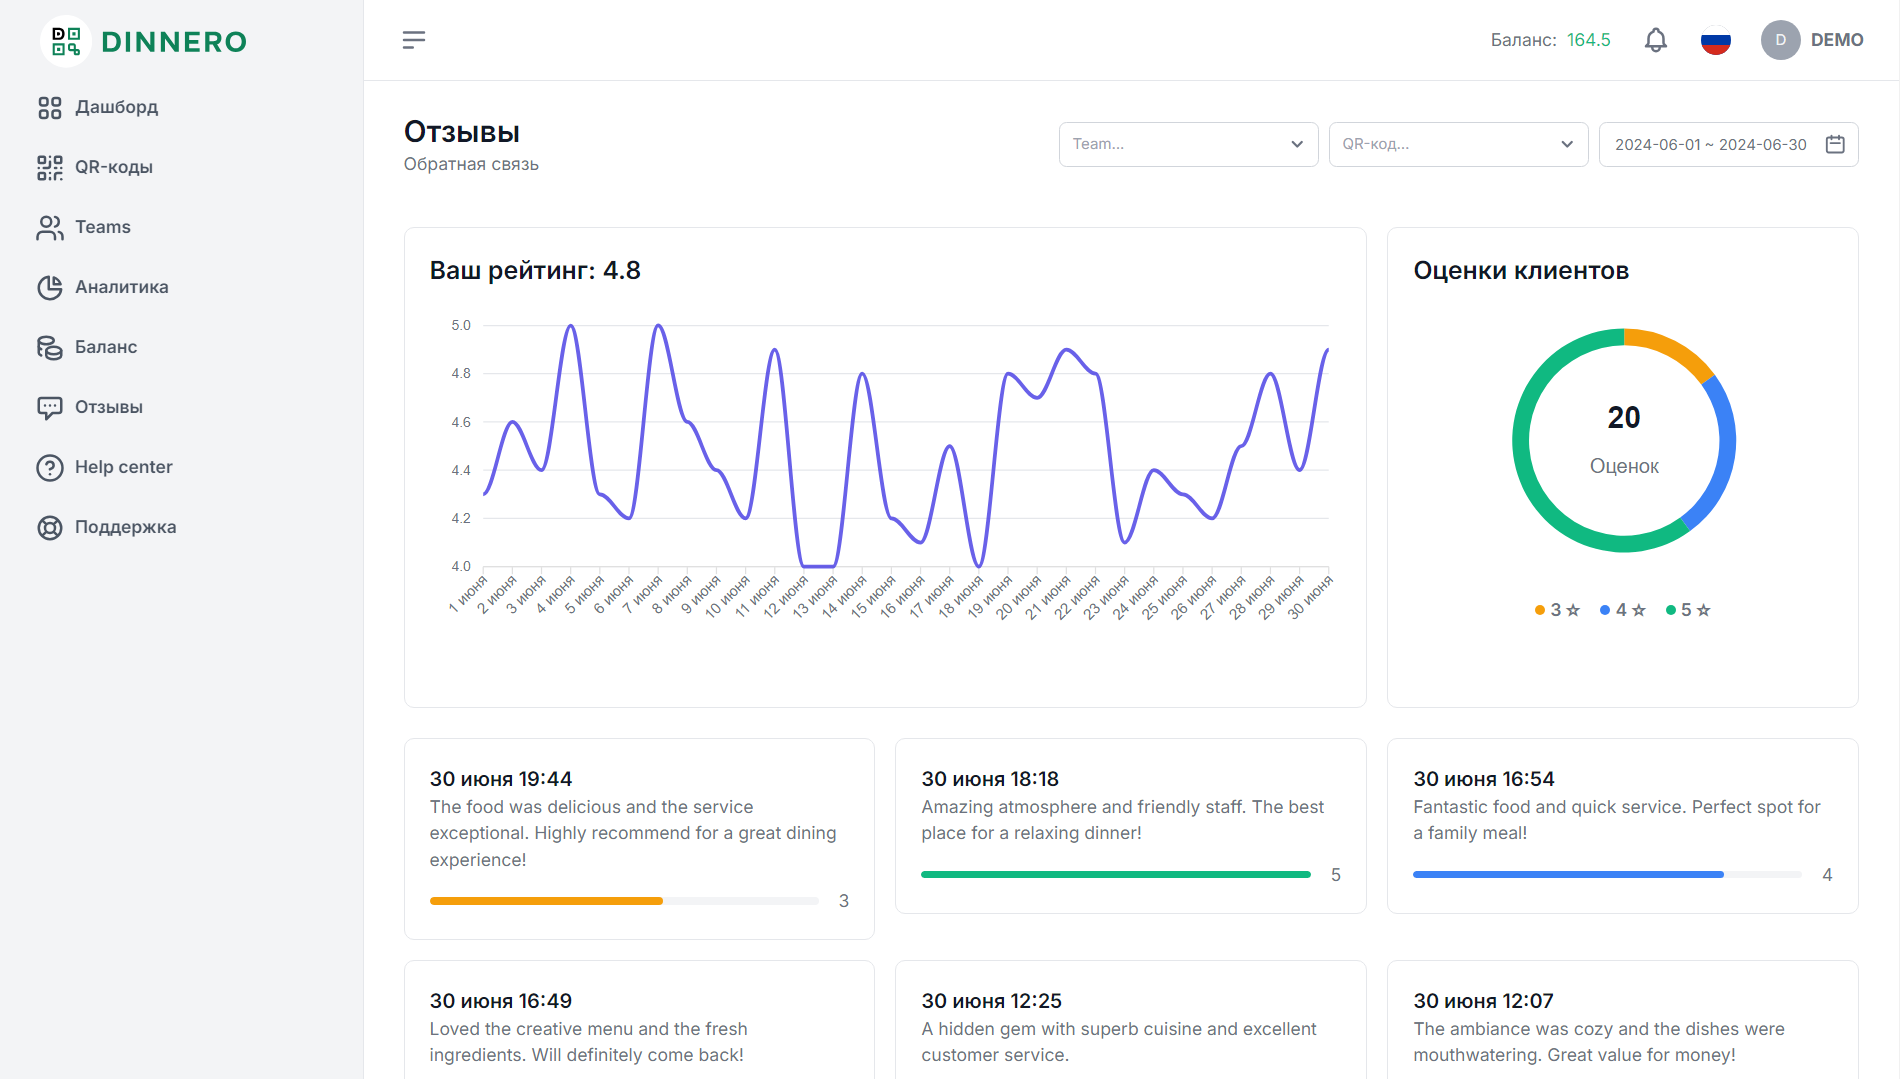
Task: Click the score 5 on 18:18 review
Action: (x=1335, y=875)
